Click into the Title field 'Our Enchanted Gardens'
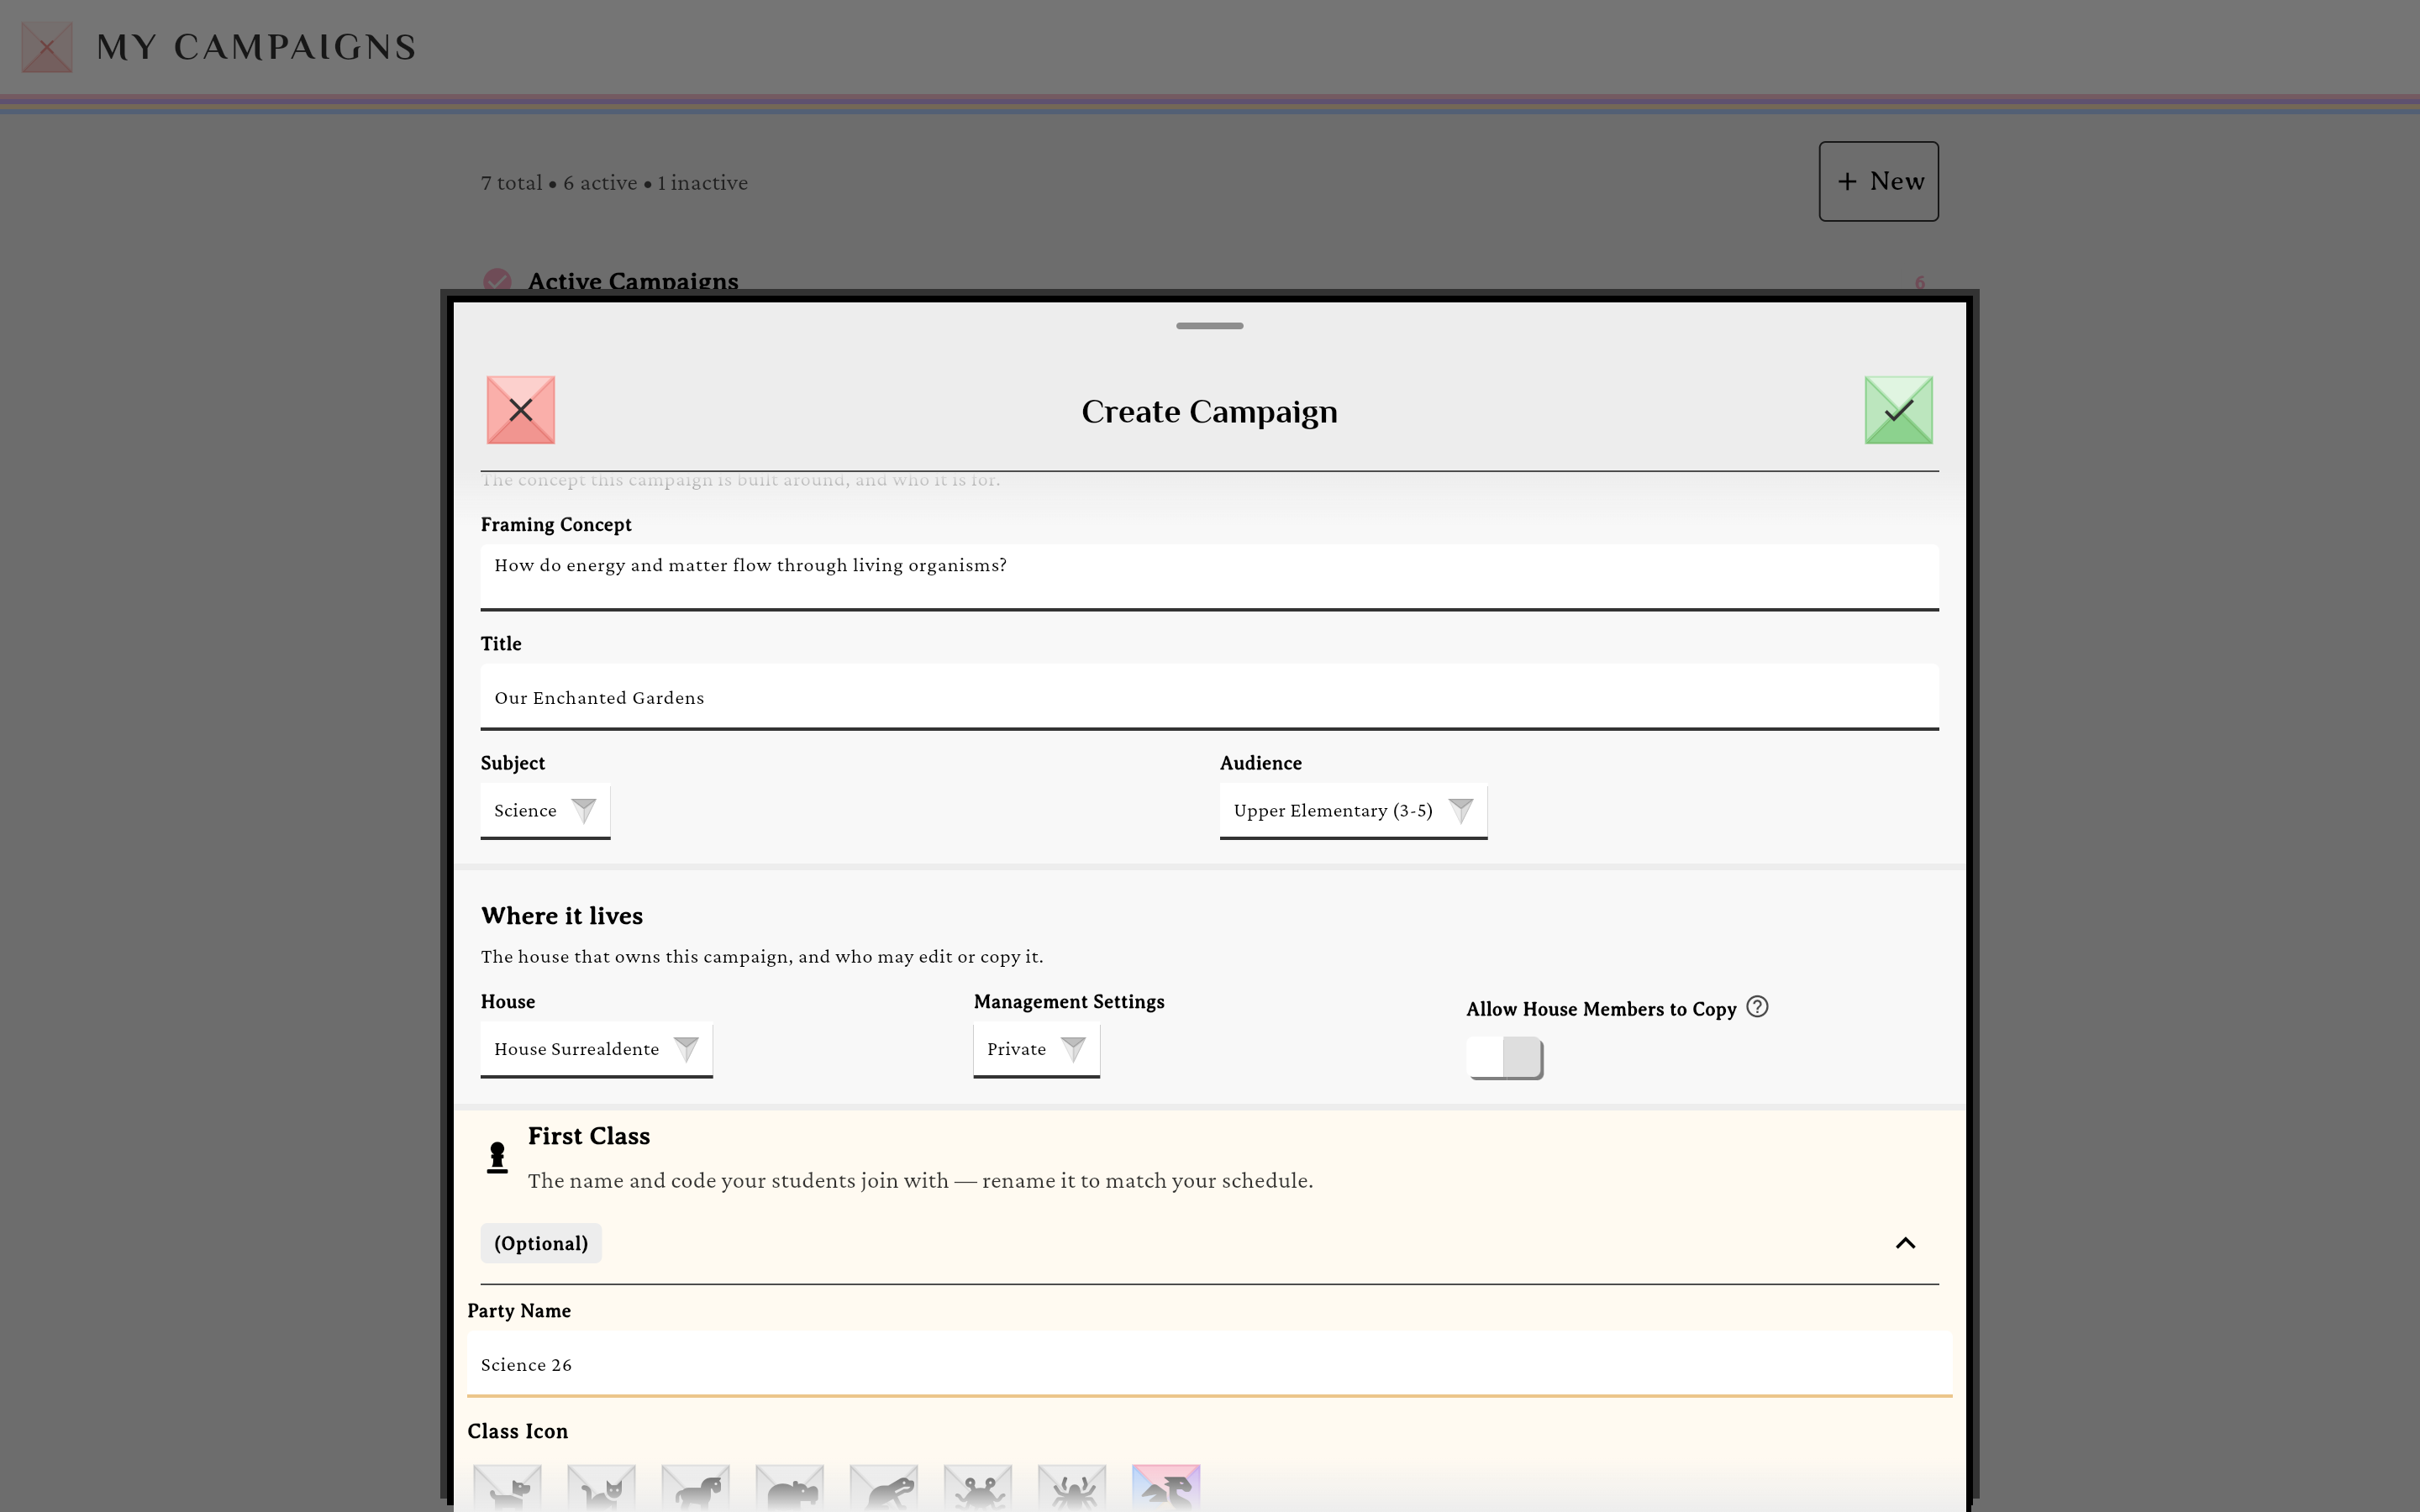 pyautogui.click(x=1209, y=697)
